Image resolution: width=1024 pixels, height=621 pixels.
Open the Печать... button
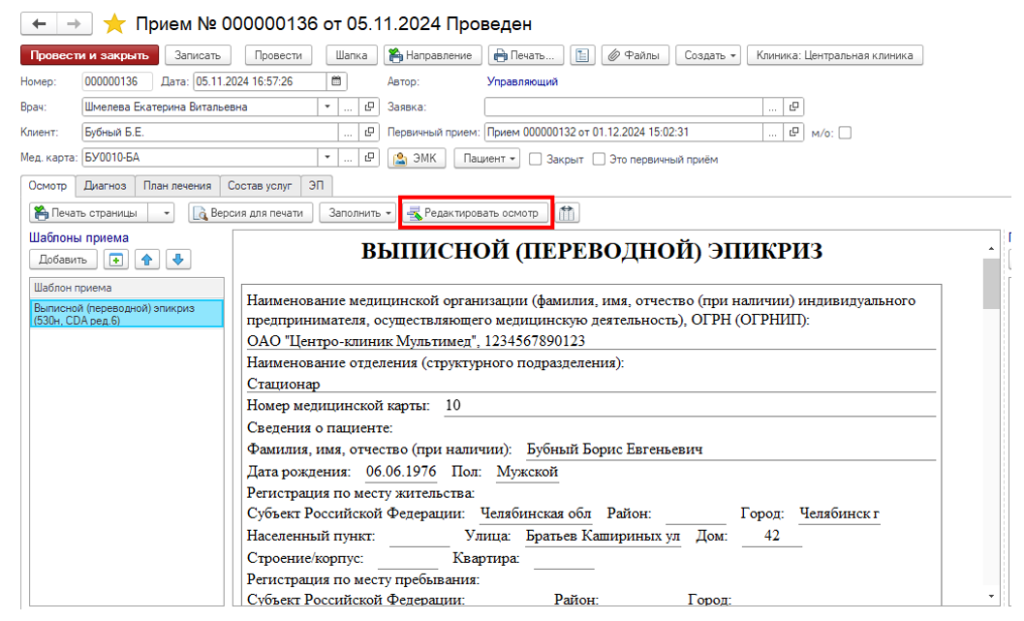coord(526,56)
